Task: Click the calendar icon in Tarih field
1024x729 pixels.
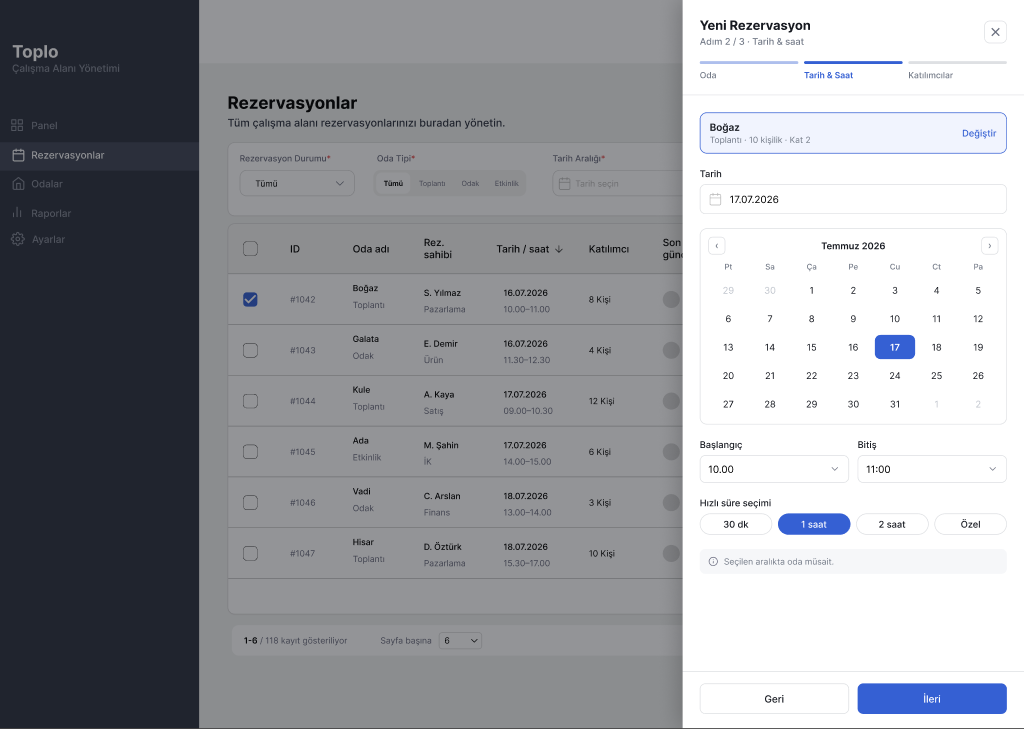Action: coord(715,199)
